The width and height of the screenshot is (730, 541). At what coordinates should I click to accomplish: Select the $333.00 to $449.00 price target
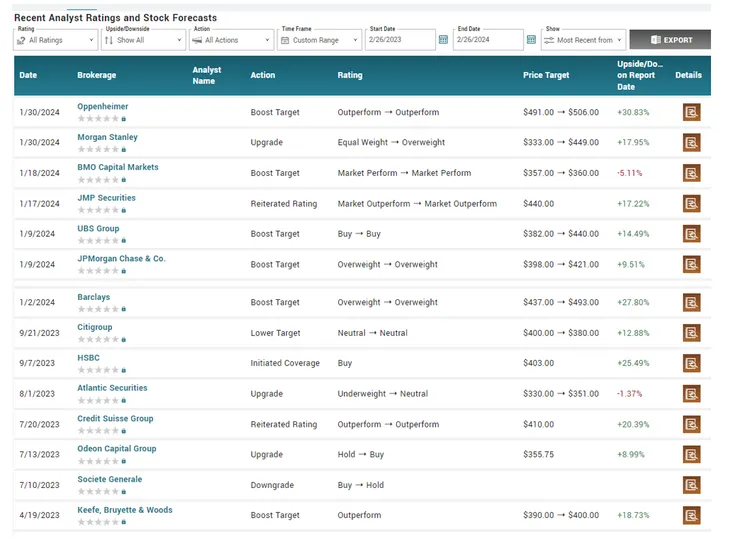(561, 142)
